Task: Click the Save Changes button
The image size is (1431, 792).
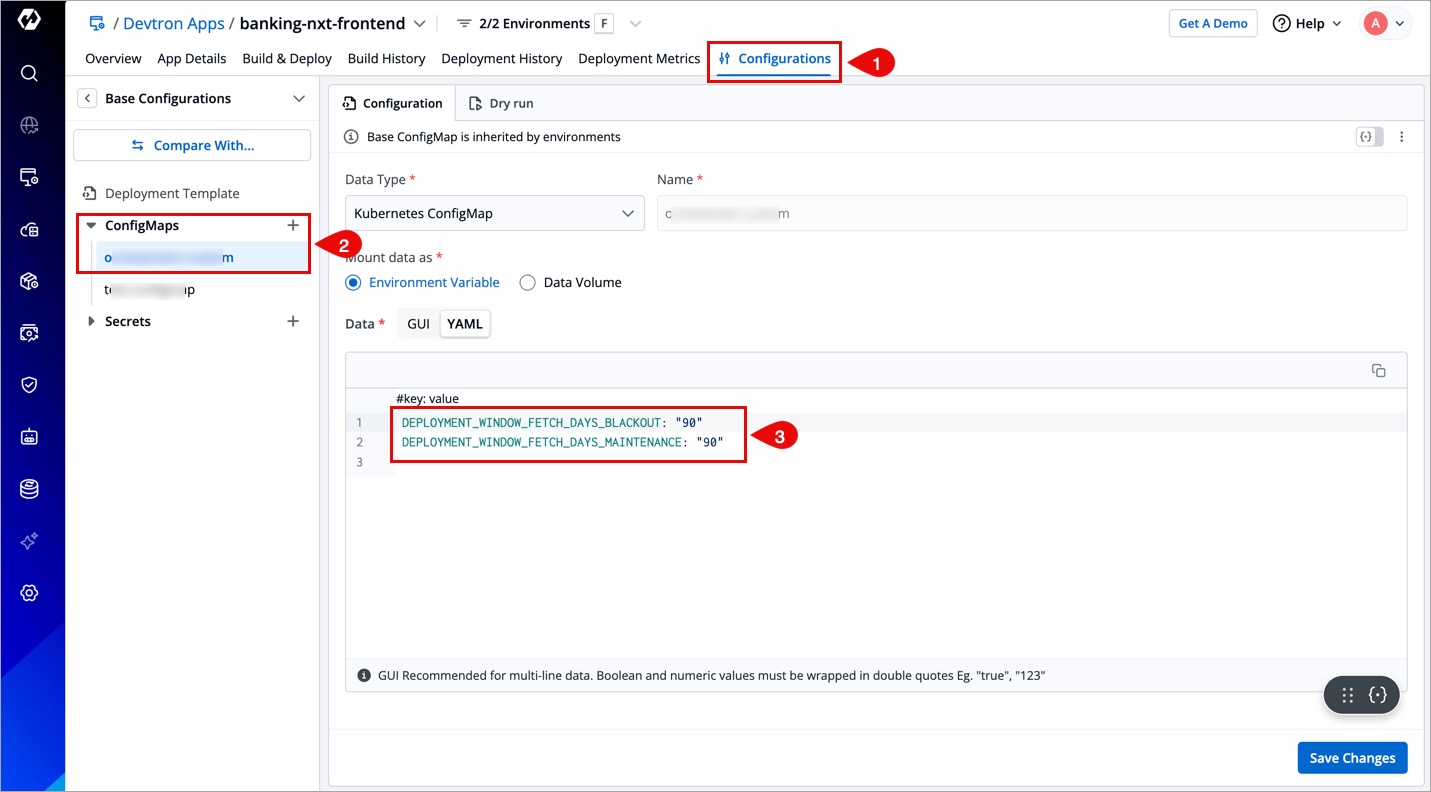Action: click(1352, 758)
